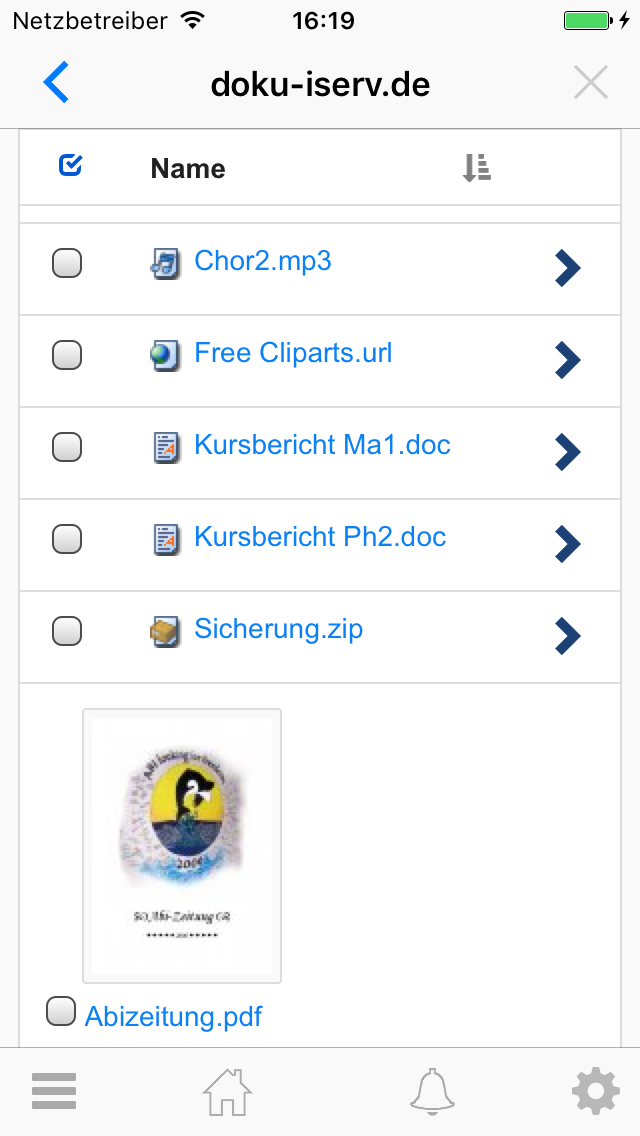Viewport: 640px width, 1136px height.
Task: Click the archive icon beside Sicherung.zip
Action: pos(167,629)
